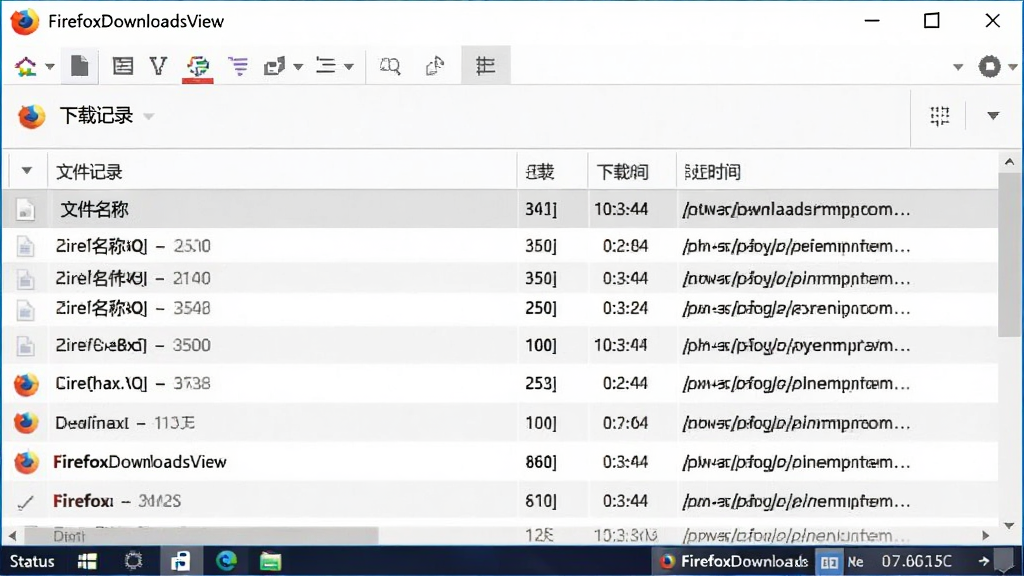This screenshot has height=576, width=1024.
Task: Click the dotted grid view icon
Action: pos(940,116)
